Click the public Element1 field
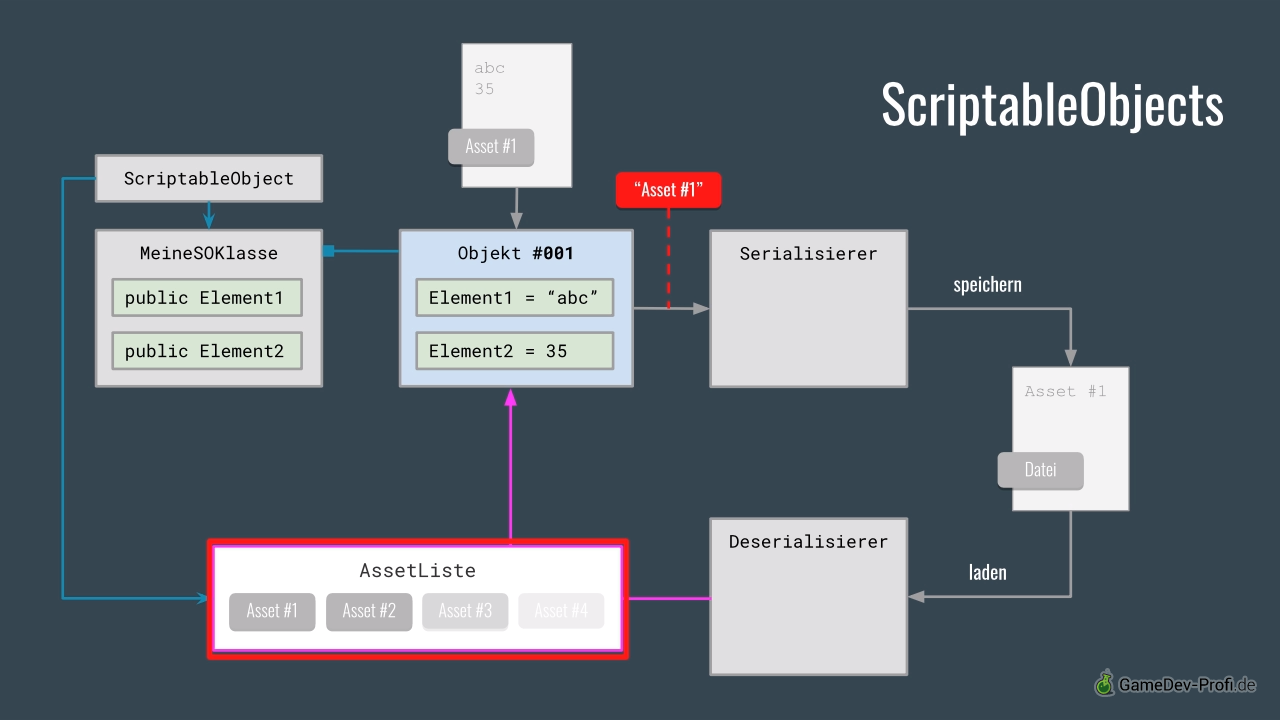The width and height of the screenshot is (1280, 720). 206,298
